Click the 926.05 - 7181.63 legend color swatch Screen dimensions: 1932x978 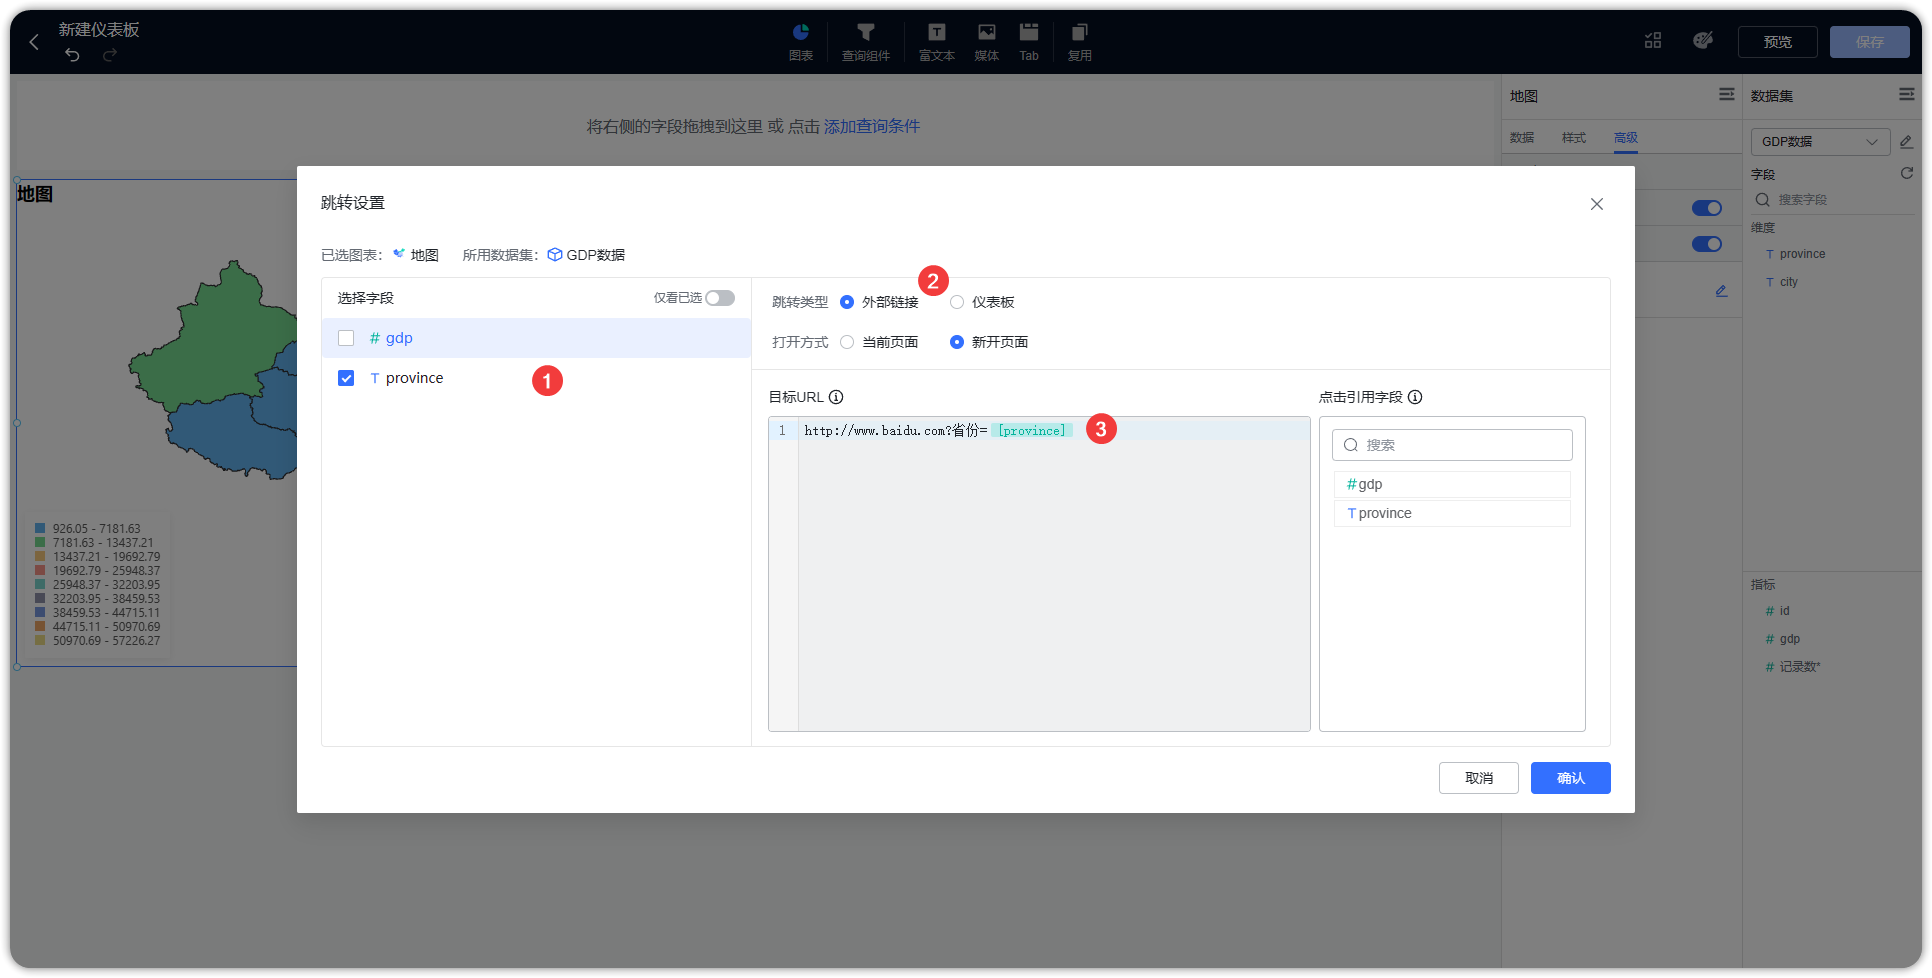tap(40, 528)
